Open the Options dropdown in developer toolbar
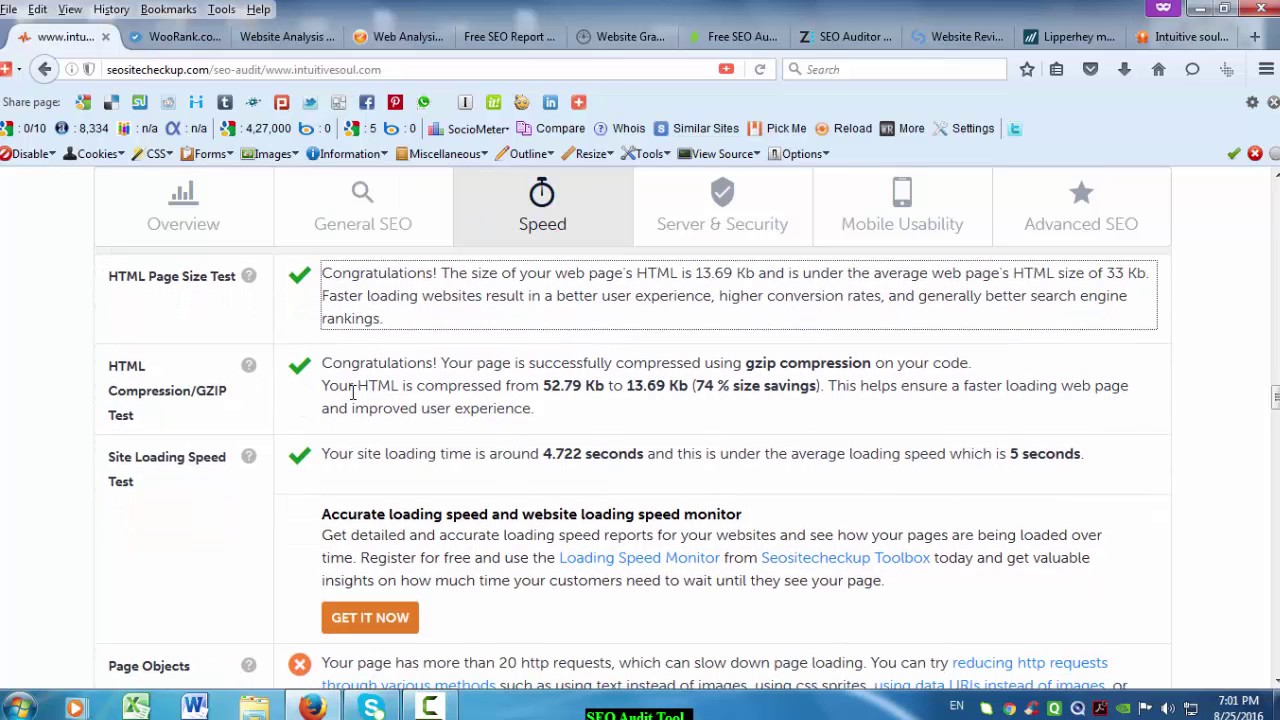 [x=799, y=154]
